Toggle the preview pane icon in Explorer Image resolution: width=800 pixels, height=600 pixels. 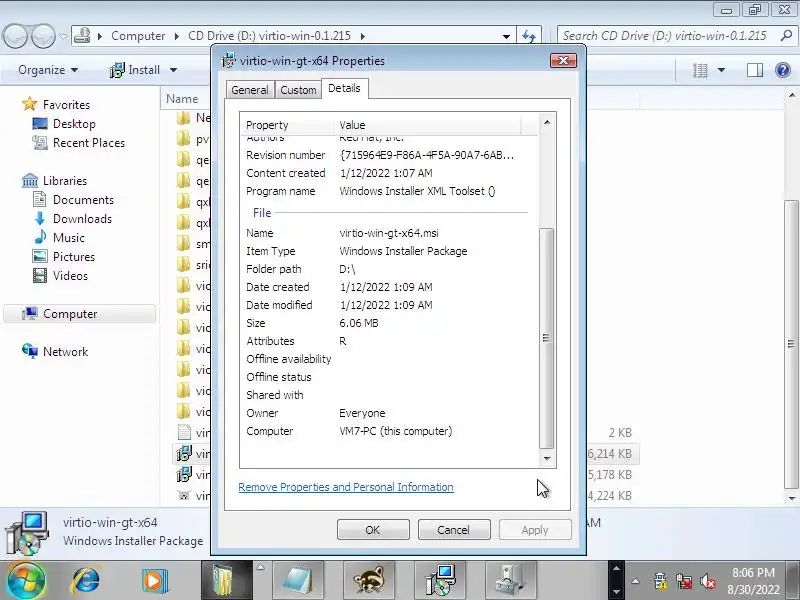(755, 70)
